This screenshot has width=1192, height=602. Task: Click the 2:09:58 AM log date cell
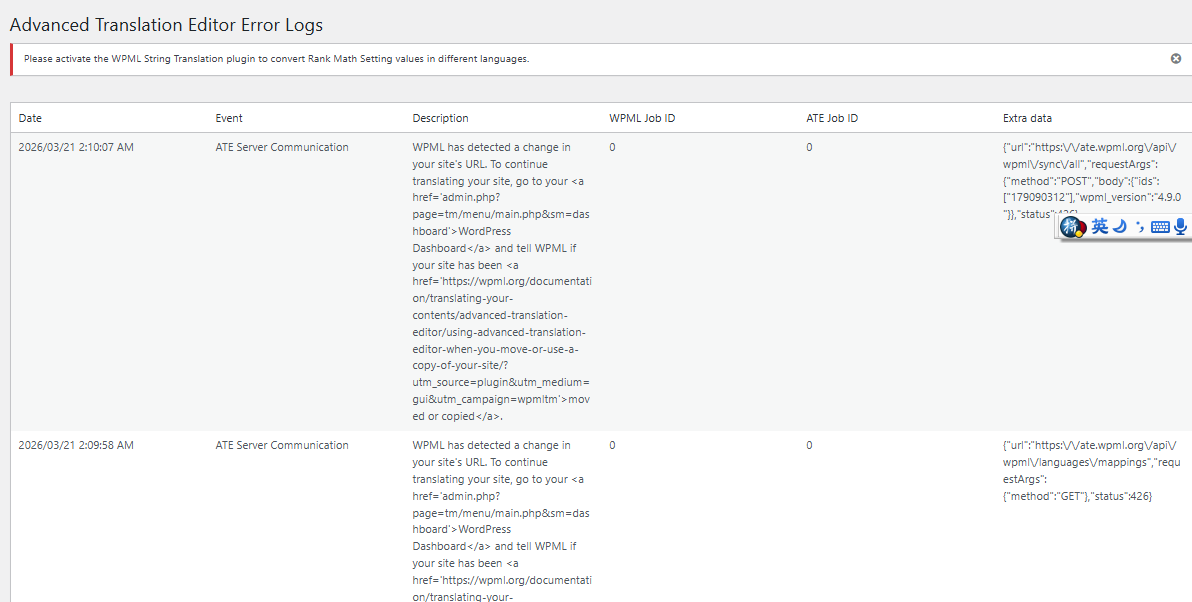(76, 445)
